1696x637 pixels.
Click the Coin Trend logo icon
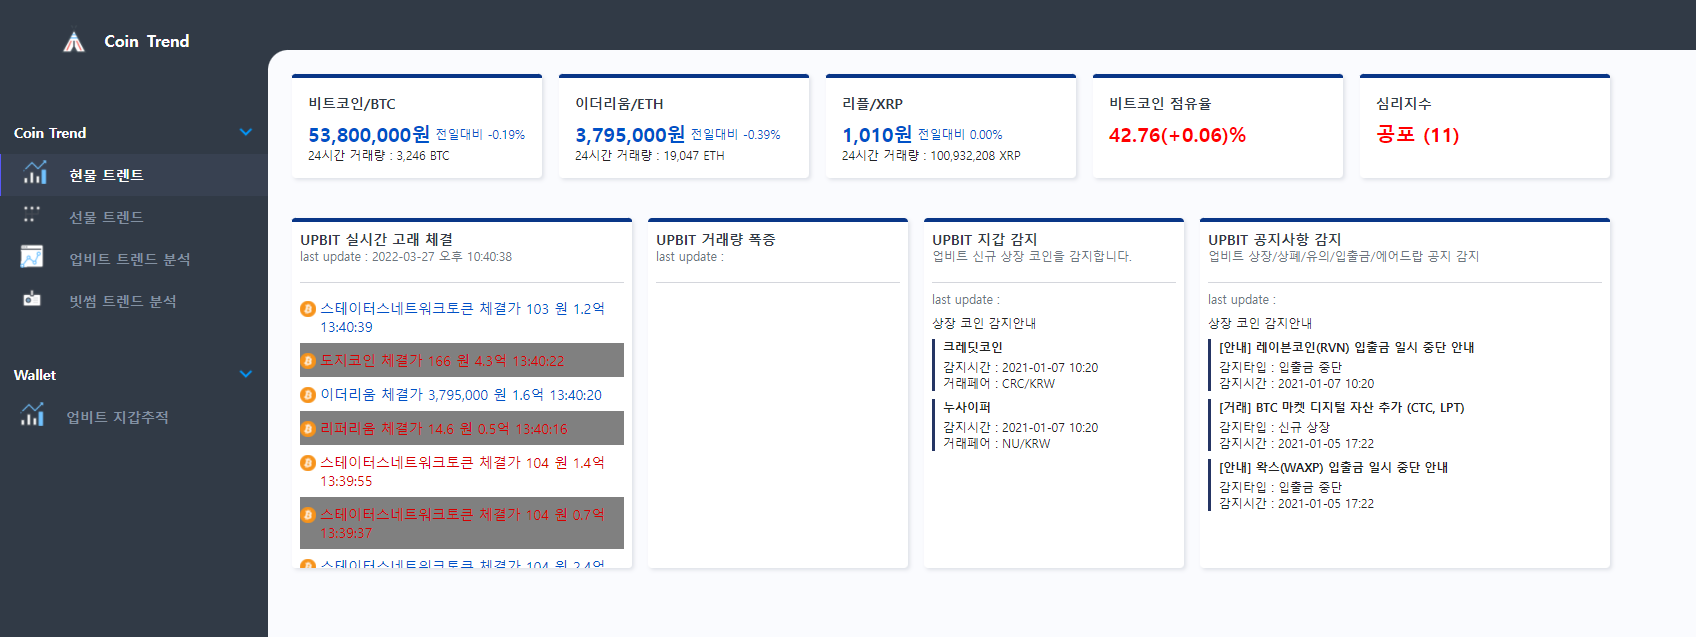point(74,42)
